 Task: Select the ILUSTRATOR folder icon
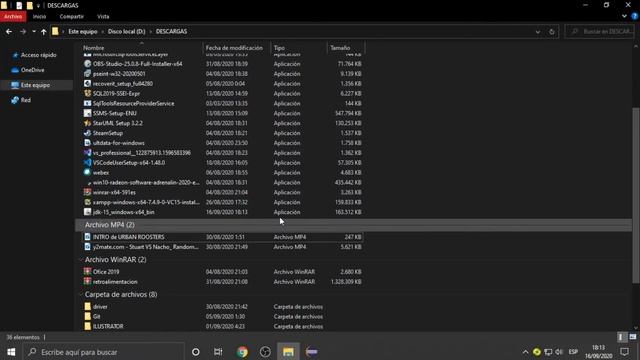[x=87, y=326]
